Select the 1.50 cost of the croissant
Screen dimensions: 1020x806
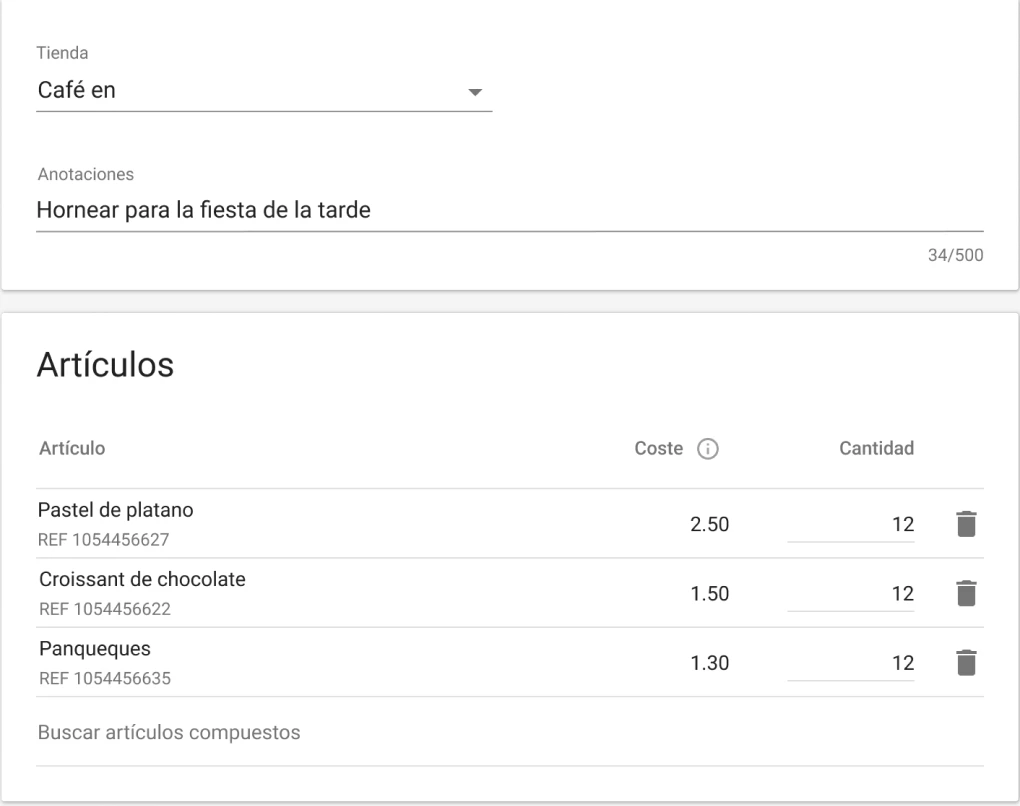pos(710,593)
